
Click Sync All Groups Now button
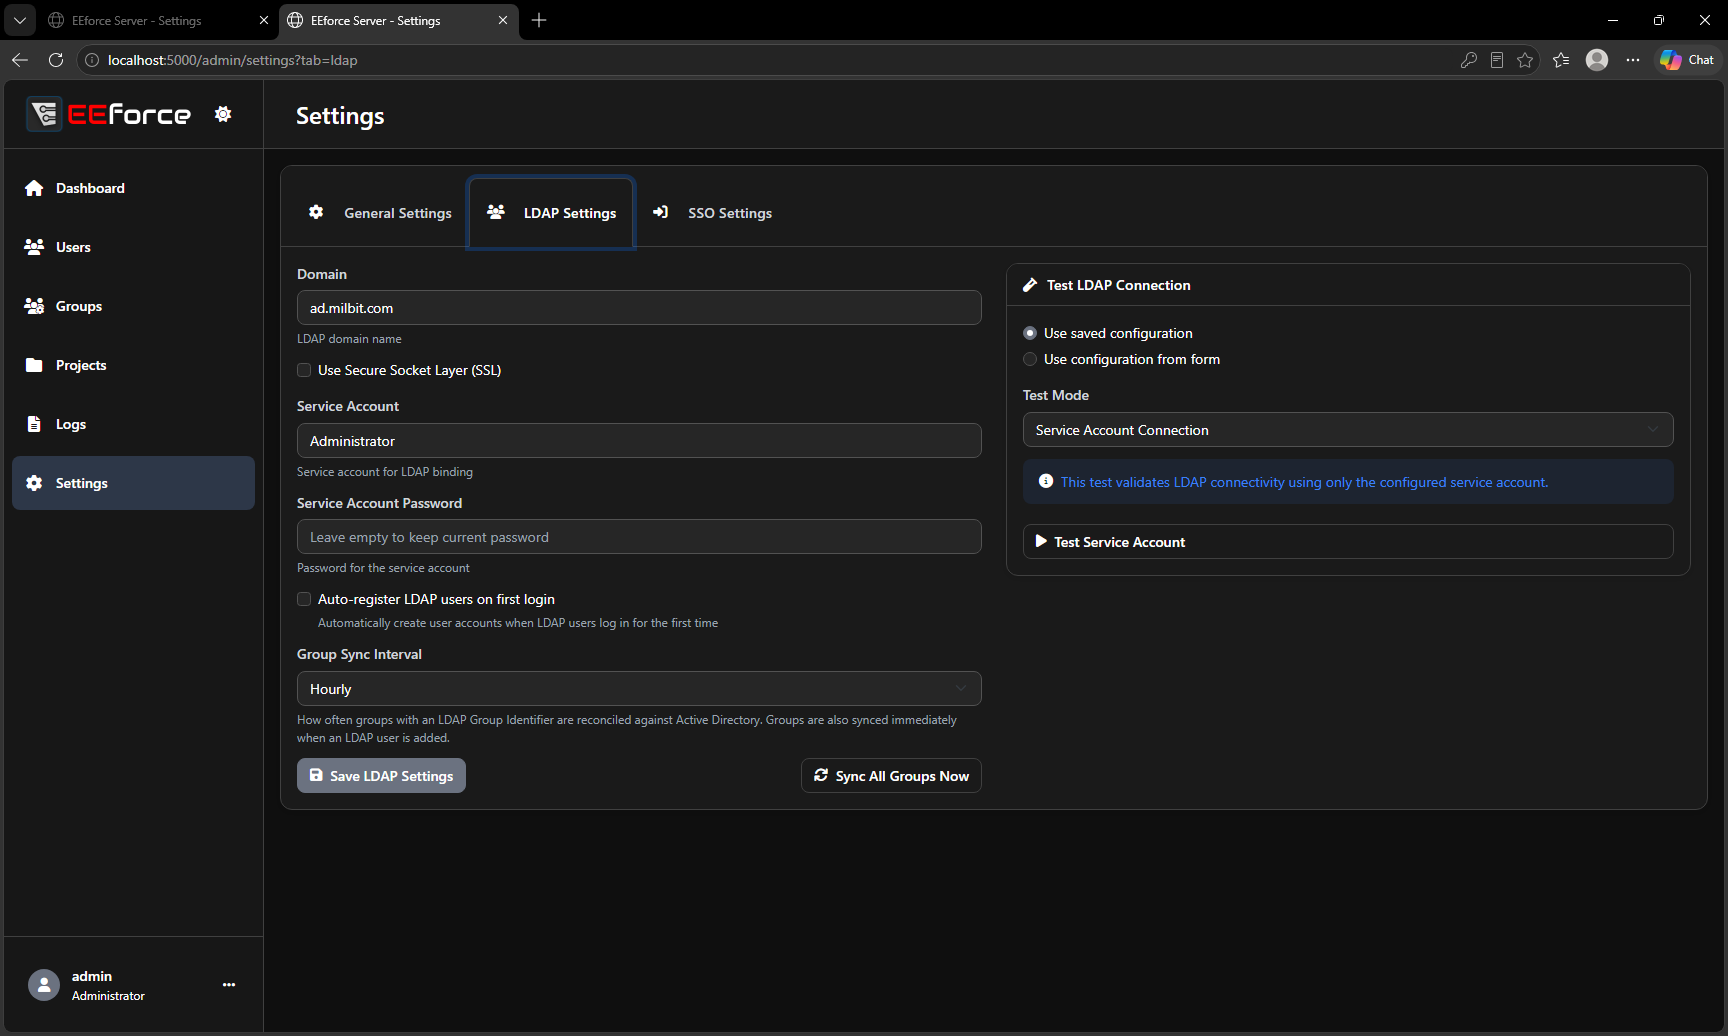[x=891, y=776]
